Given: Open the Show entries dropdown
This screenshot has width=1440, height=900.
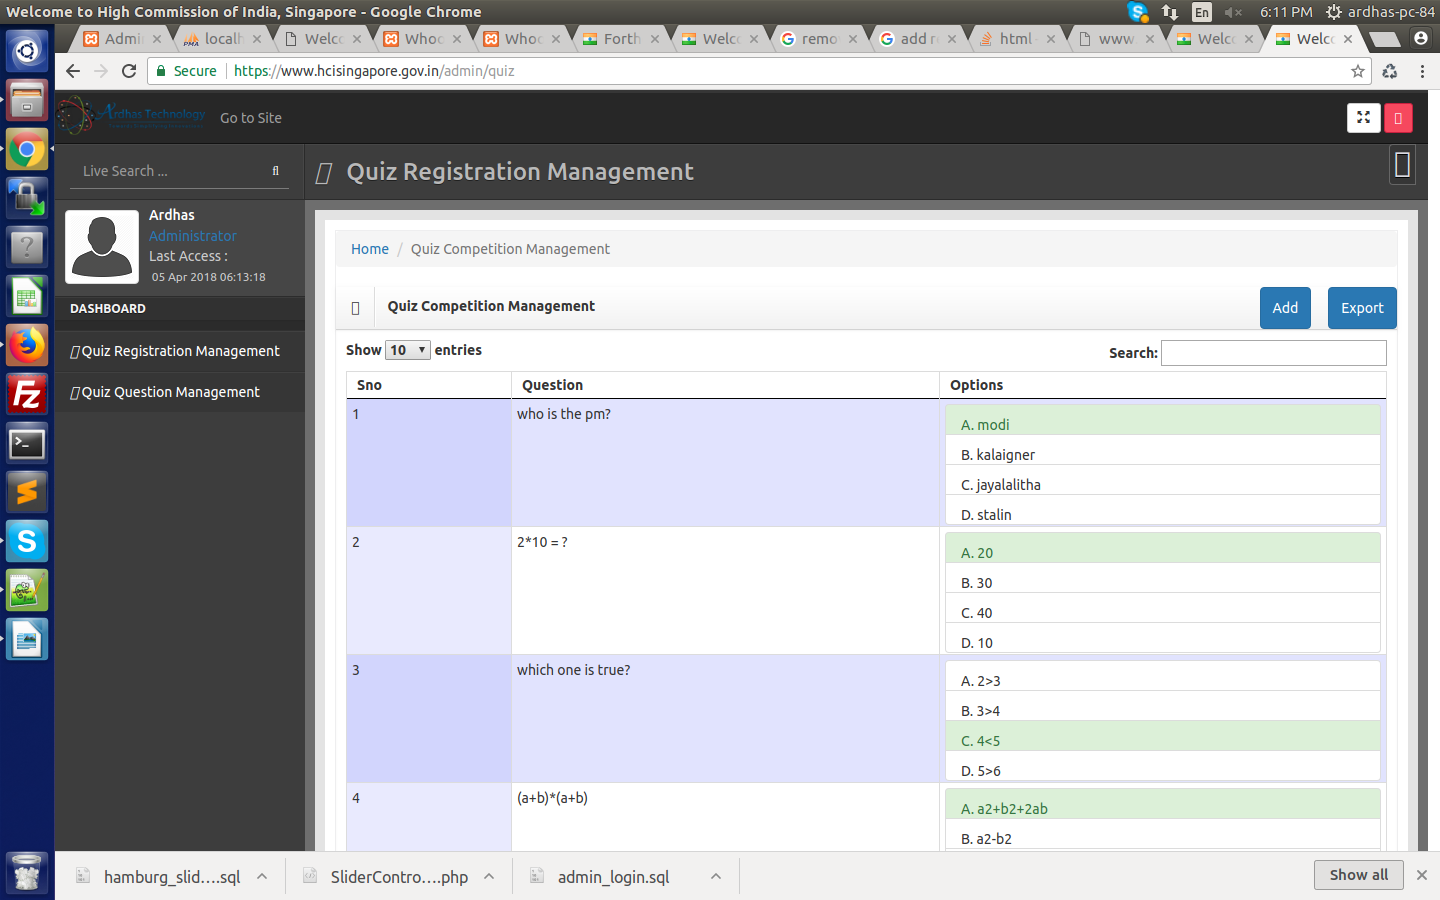Looking at the screenshot, I should [x=408, y=350].
